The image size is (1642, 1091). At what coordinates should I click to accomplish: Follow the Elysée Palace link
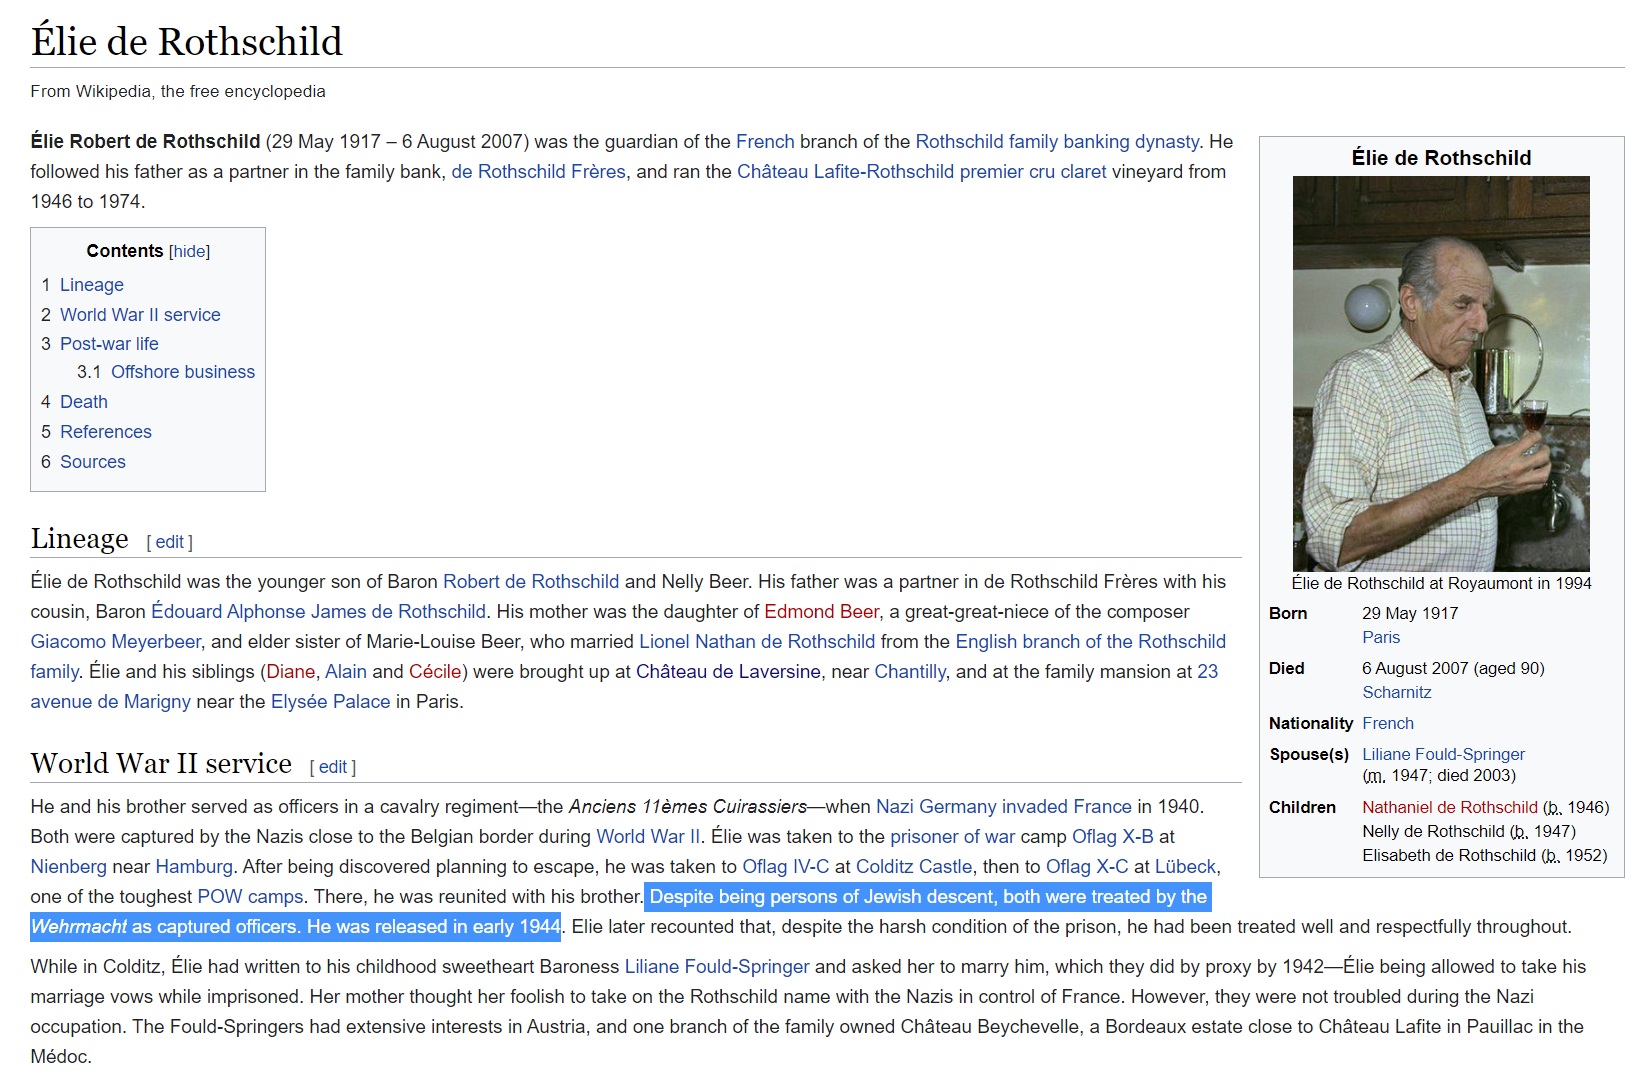point(330,702)
